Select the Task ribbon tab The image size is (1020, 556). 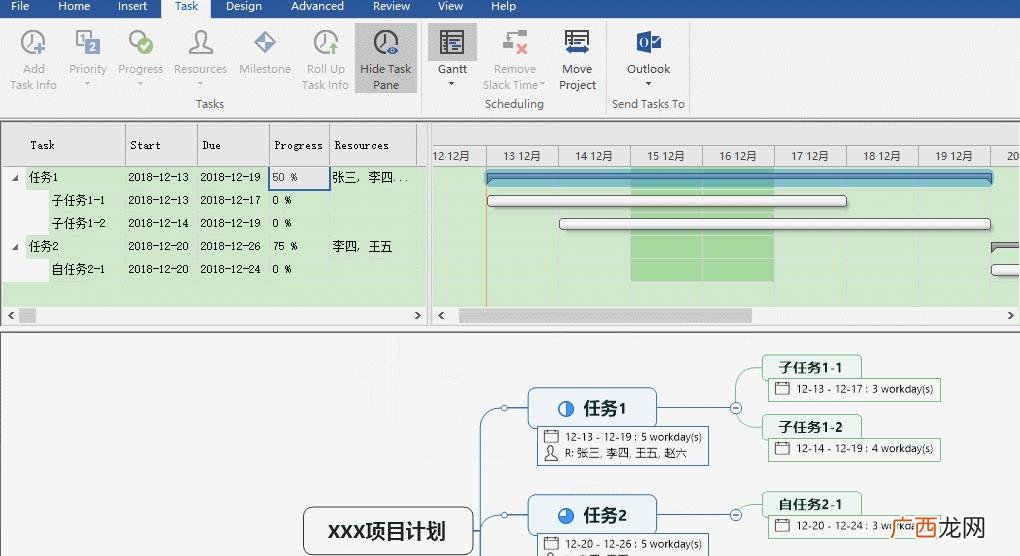pyautogui.click(x=186, y=7)
